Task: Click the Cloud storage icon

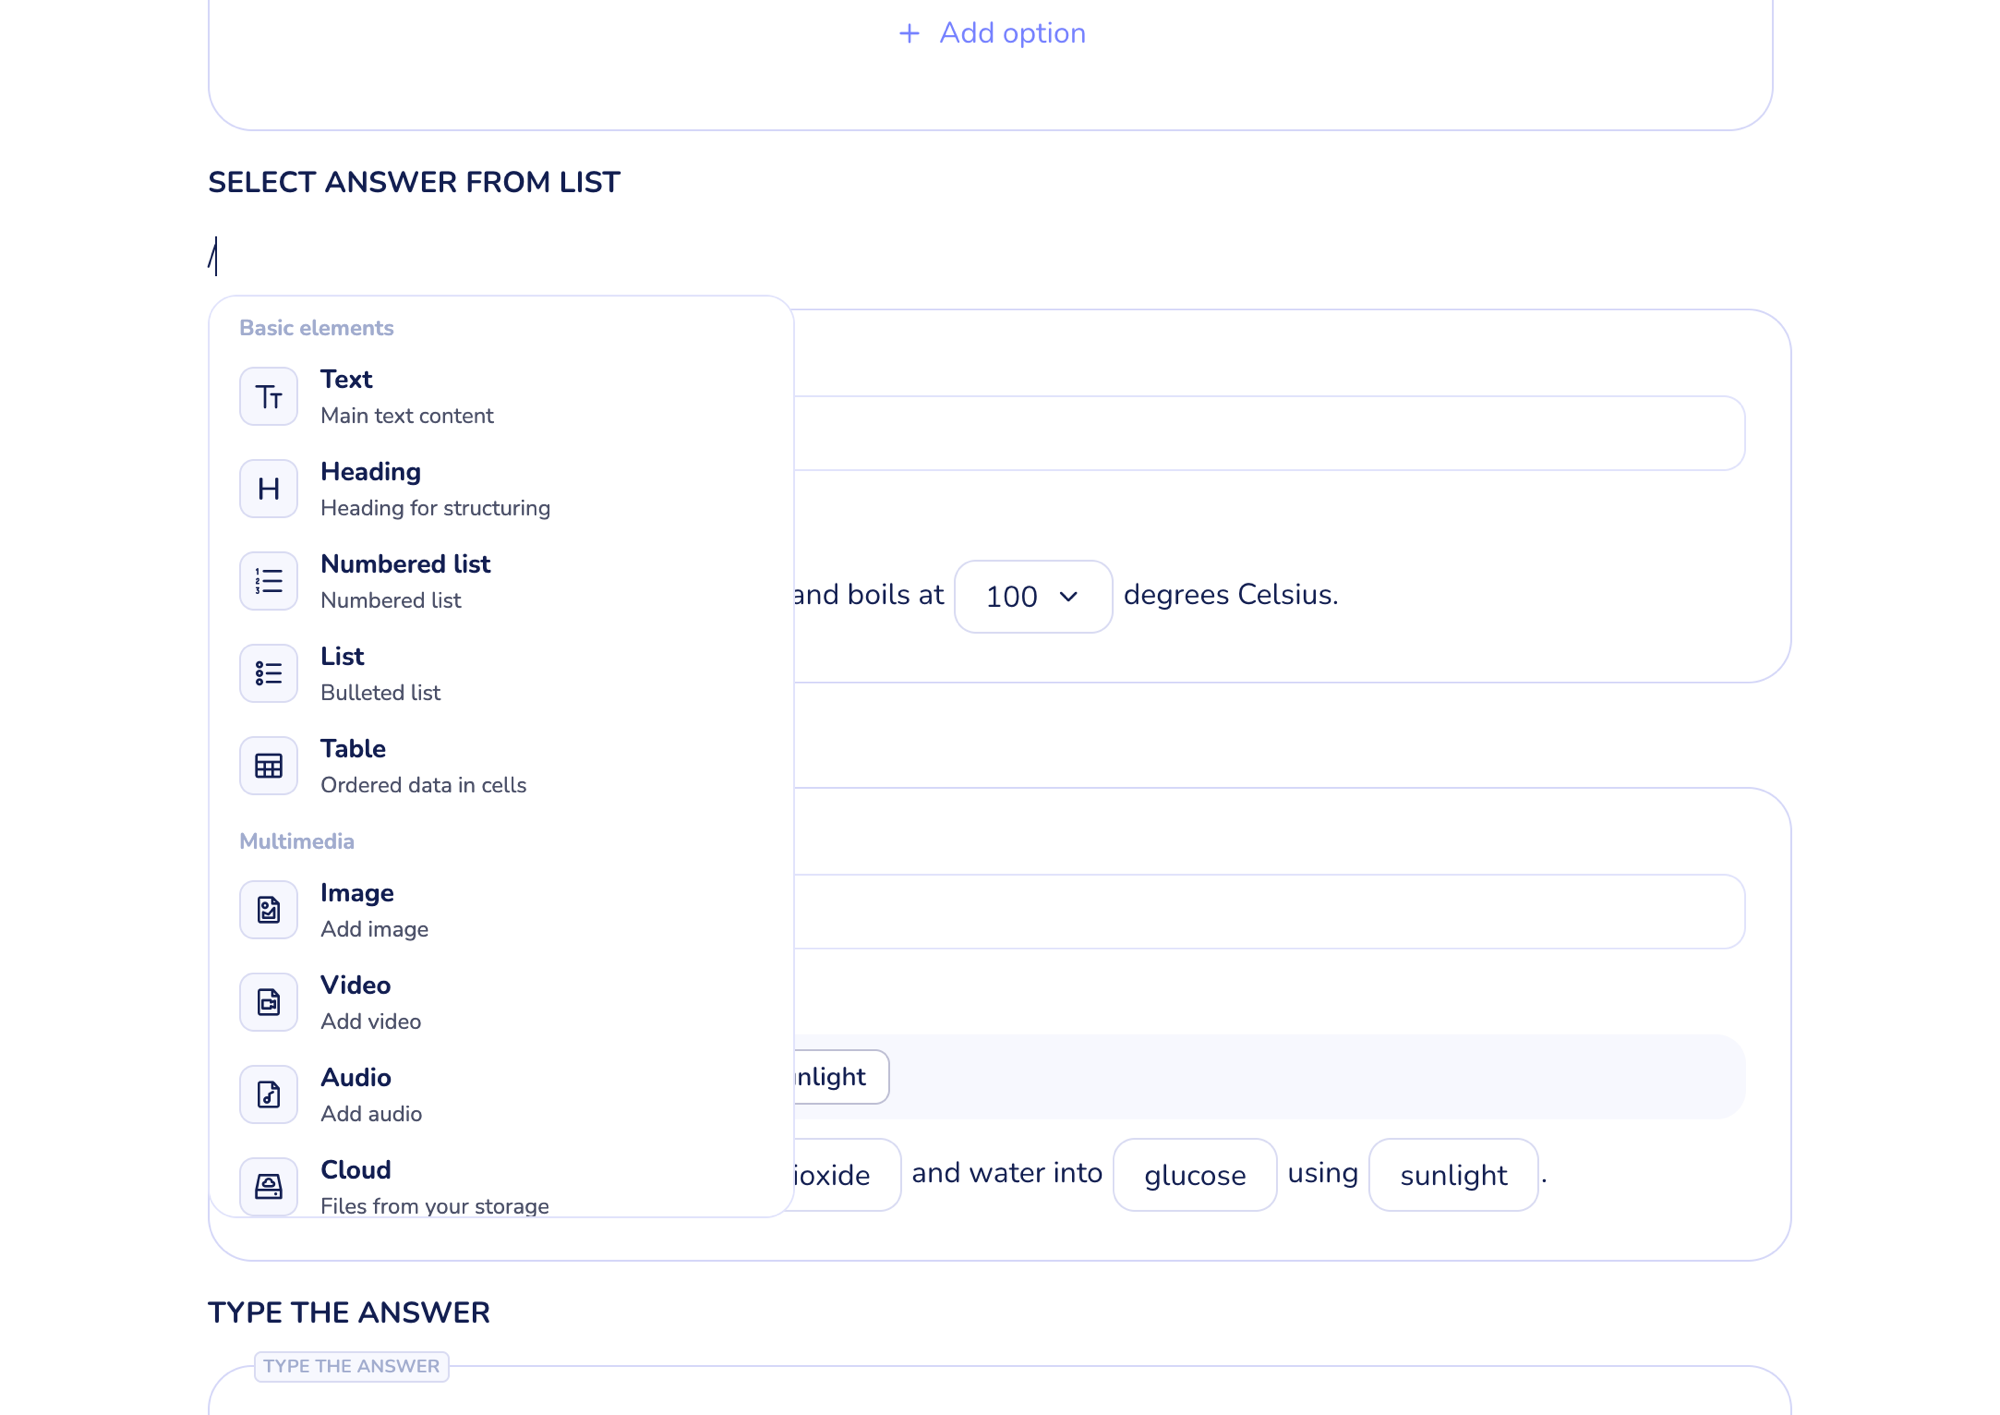Action: click(x=268, y=1186)
